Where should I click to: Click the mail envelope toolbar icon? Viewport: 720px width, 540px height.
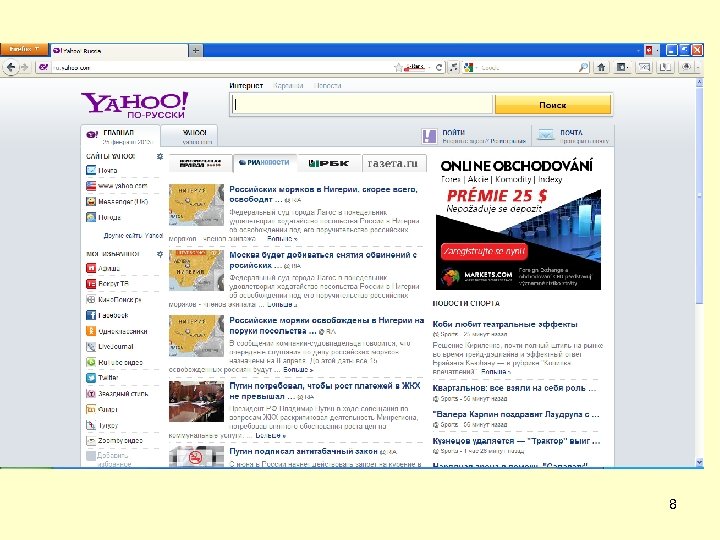point(644,68)
